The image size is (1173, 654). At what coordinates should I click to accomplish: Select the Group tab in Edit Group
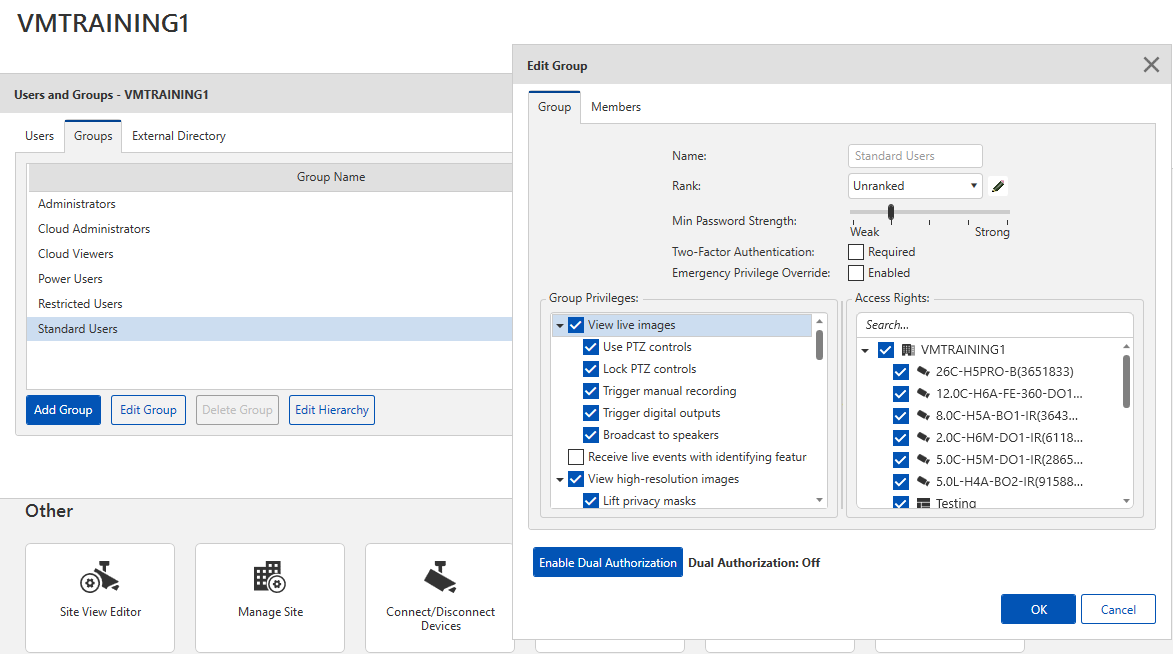554,107
